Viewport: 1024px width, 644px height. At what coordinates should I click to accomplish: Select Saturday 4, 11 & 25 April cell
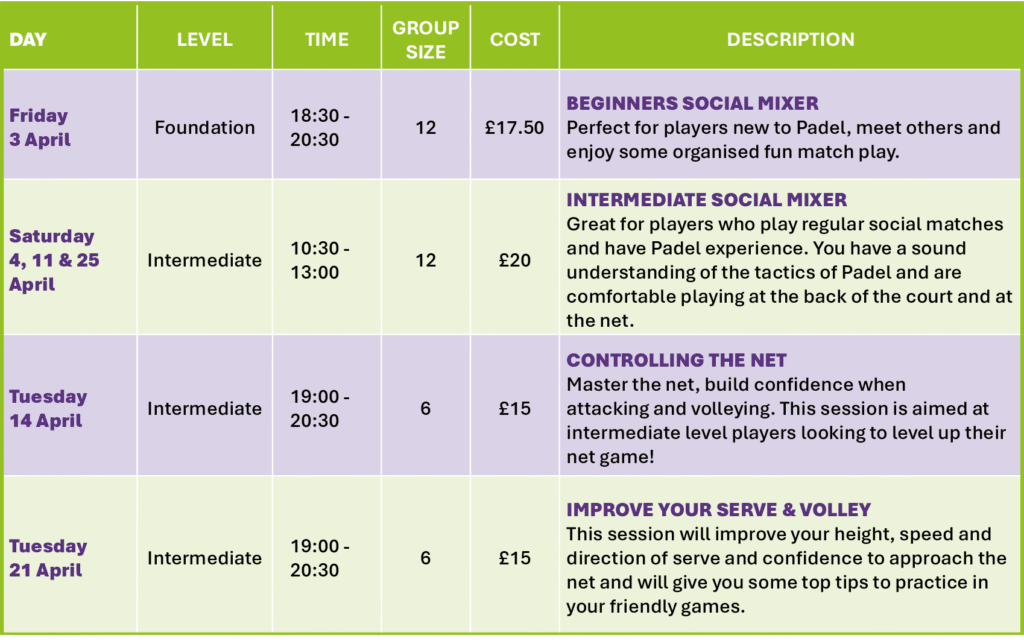click(54, 260)
